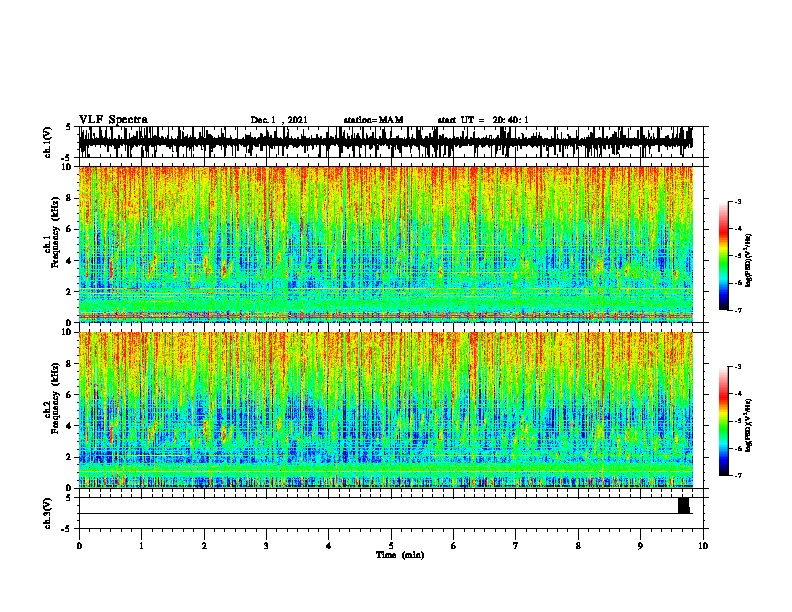Click the 'start UT = 20:40:1' text

point(483,120)
